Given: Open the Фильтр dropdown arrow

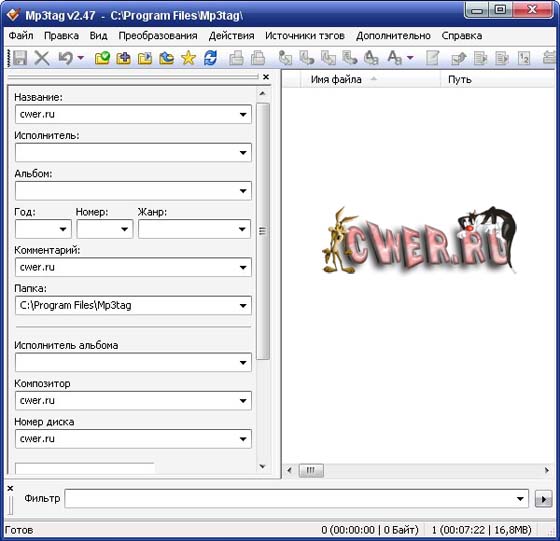Looking at the screenshot, I should click(520, 499).
